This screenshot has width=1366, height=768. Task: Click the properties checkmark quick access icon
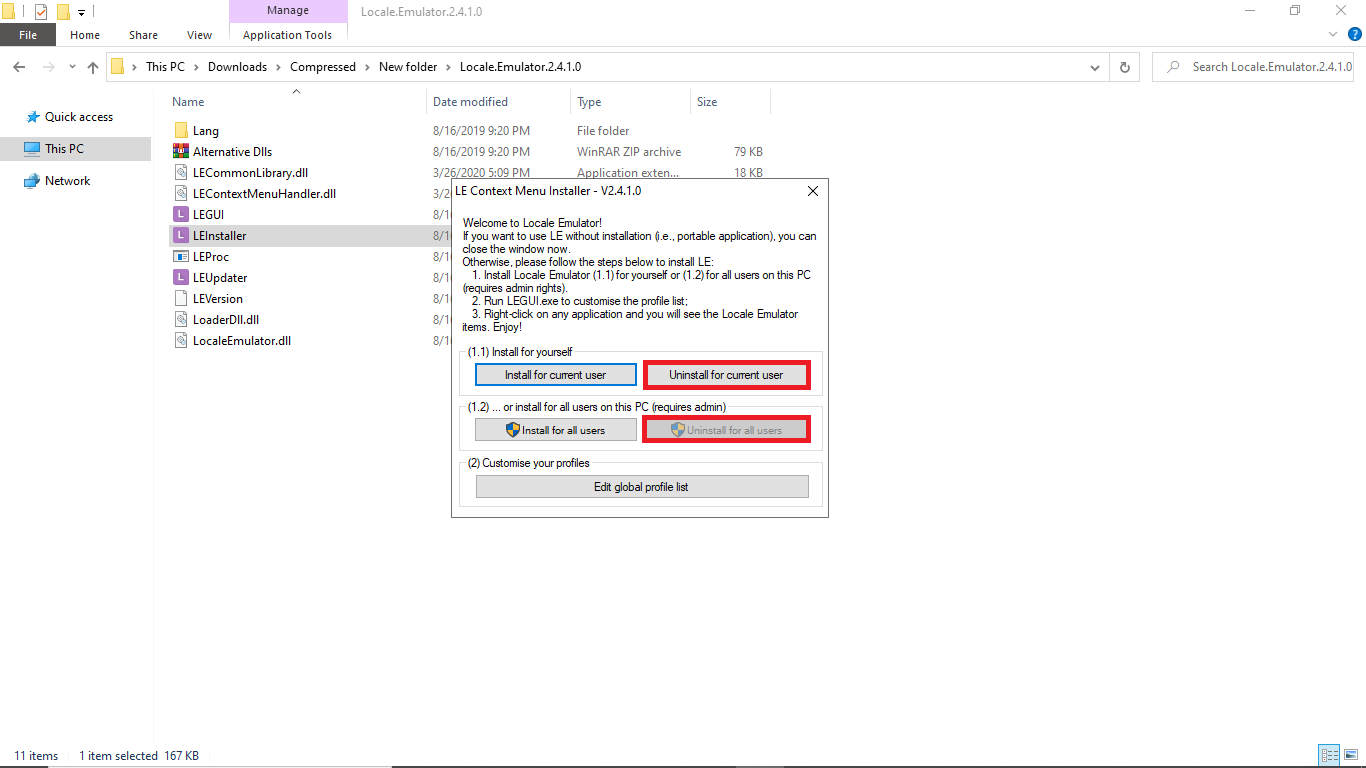[x=41, y=12]
